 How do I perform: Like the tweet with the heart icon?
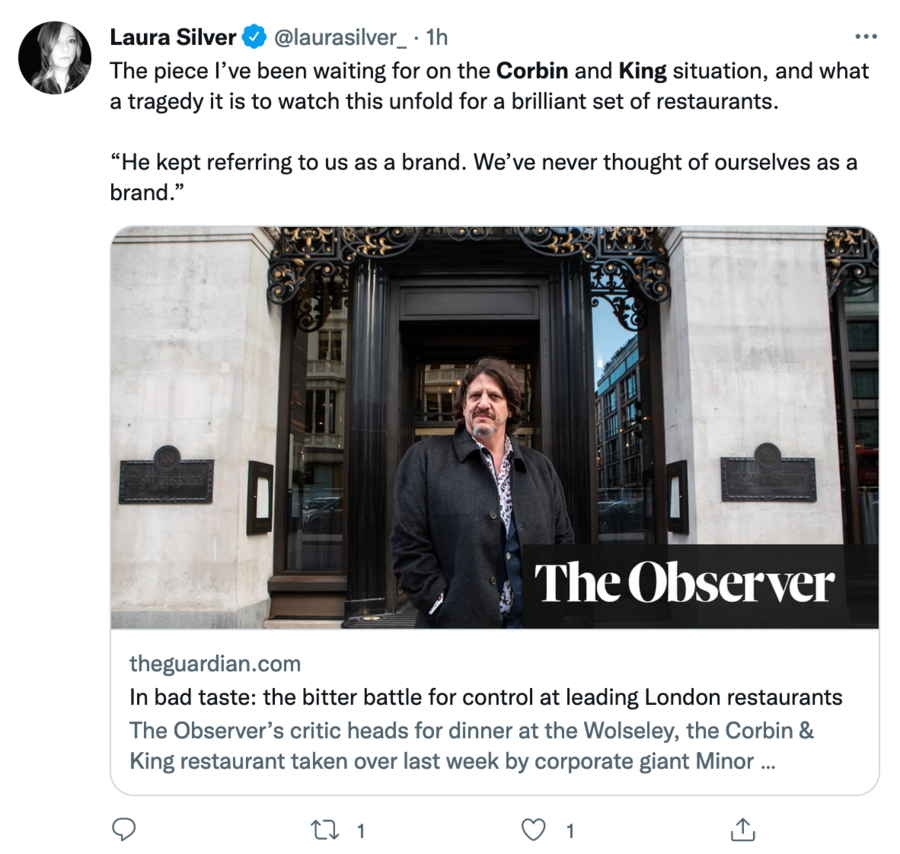pyautogui.click(x=535, y=829)
